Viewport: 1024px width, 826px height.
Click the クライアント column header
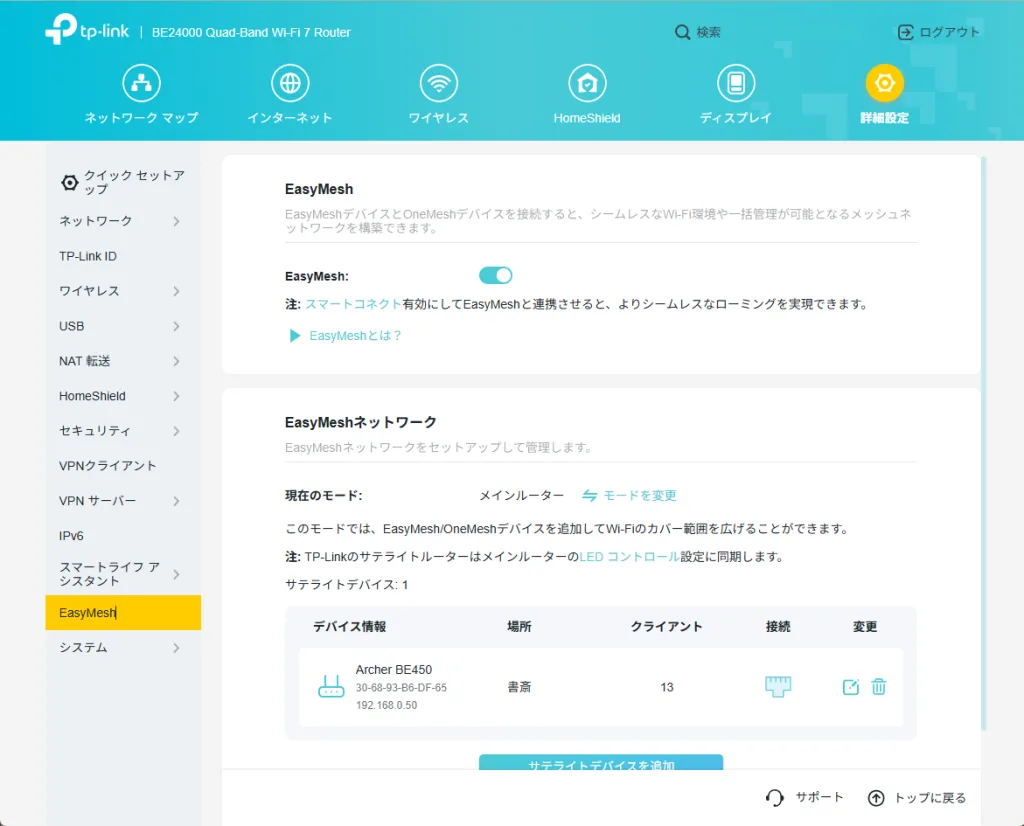[x=666, y=627]
